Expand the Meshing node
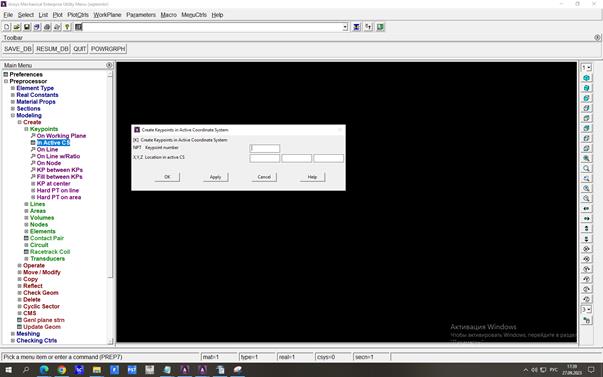 pyautogui.click(x=13, y=334)
